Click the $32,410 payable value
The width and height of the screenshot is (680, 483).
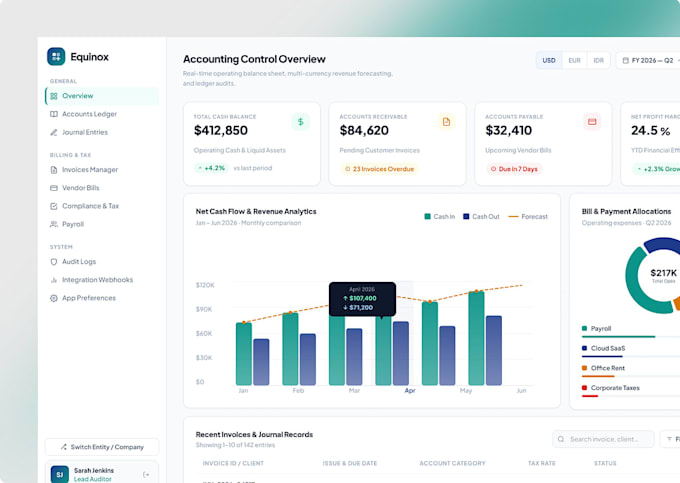509,131
